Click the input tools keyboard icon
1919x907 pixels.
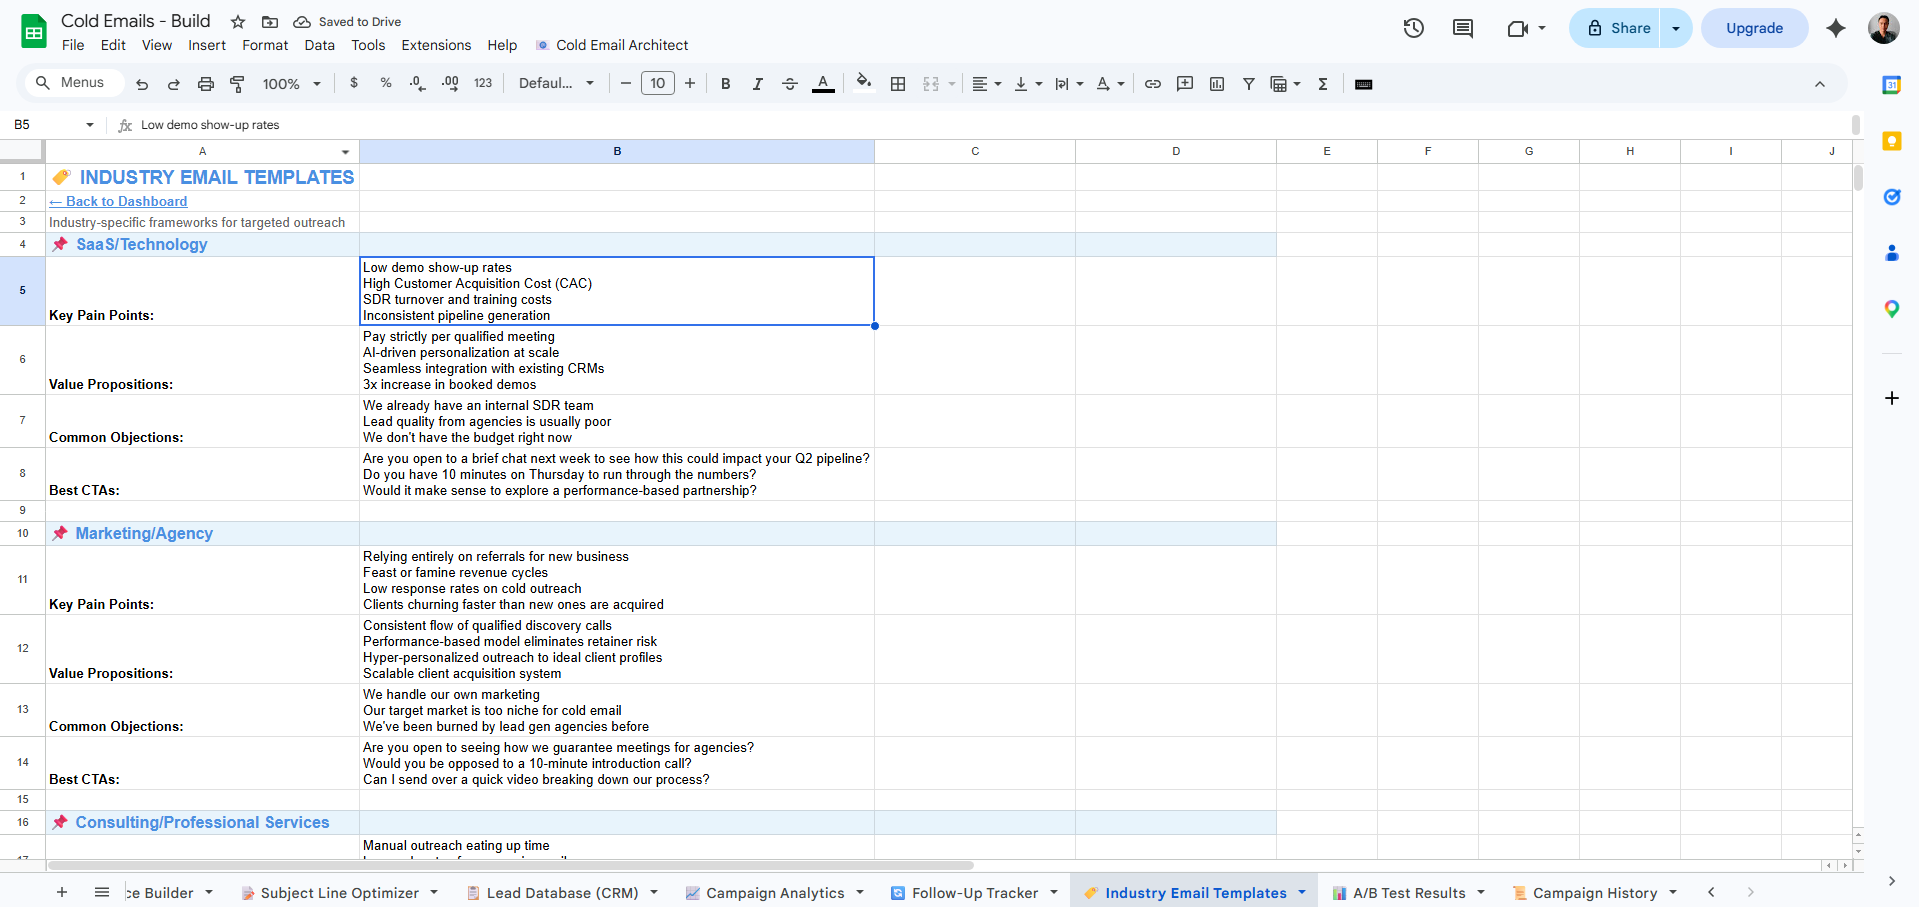tap(1364, 84)
